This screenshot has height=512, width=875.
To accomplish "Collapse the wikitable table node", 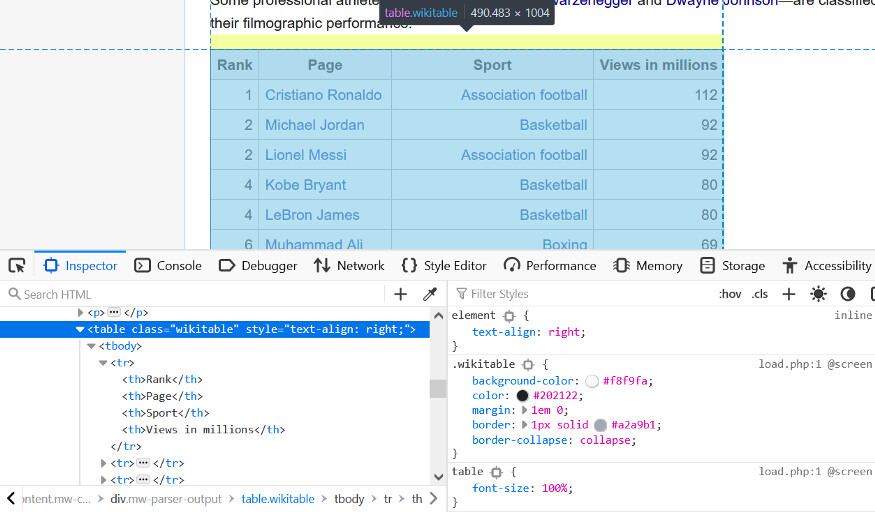I will [x=80, y=329].
